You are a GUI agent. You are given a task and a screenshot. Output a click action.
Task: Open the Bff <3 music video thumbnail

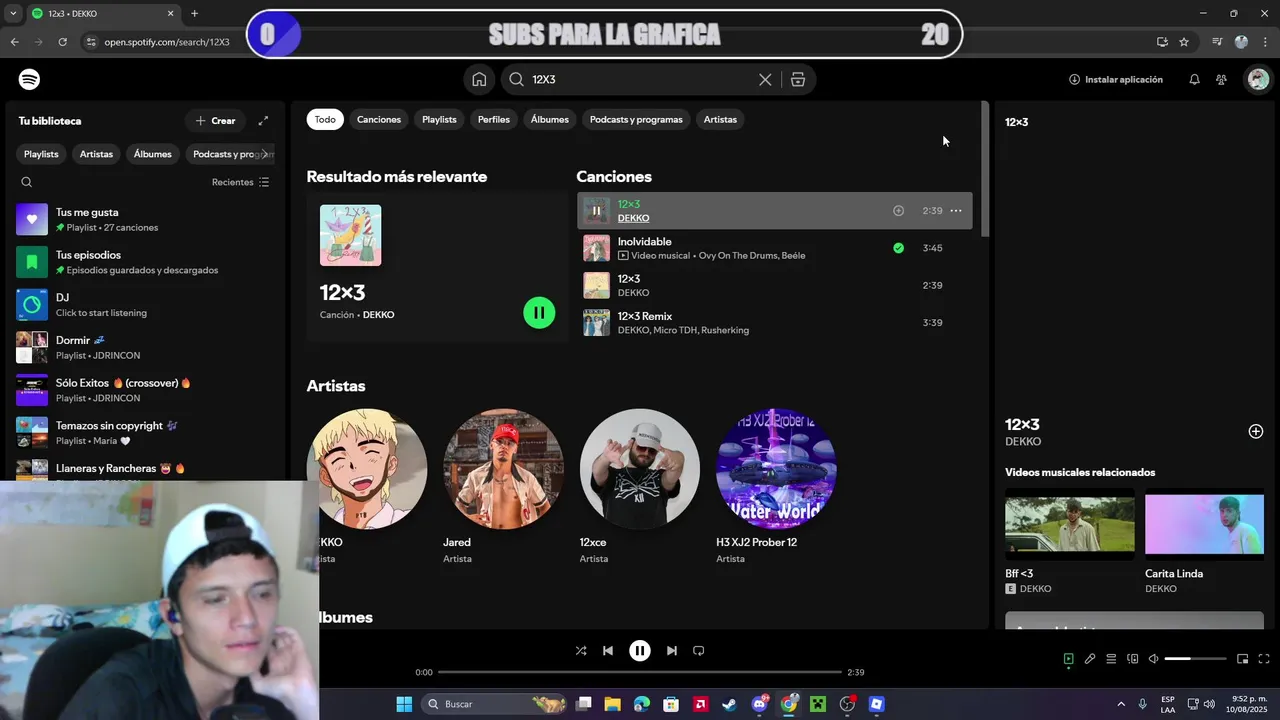pyautogui.click(x=1070, y=524)
